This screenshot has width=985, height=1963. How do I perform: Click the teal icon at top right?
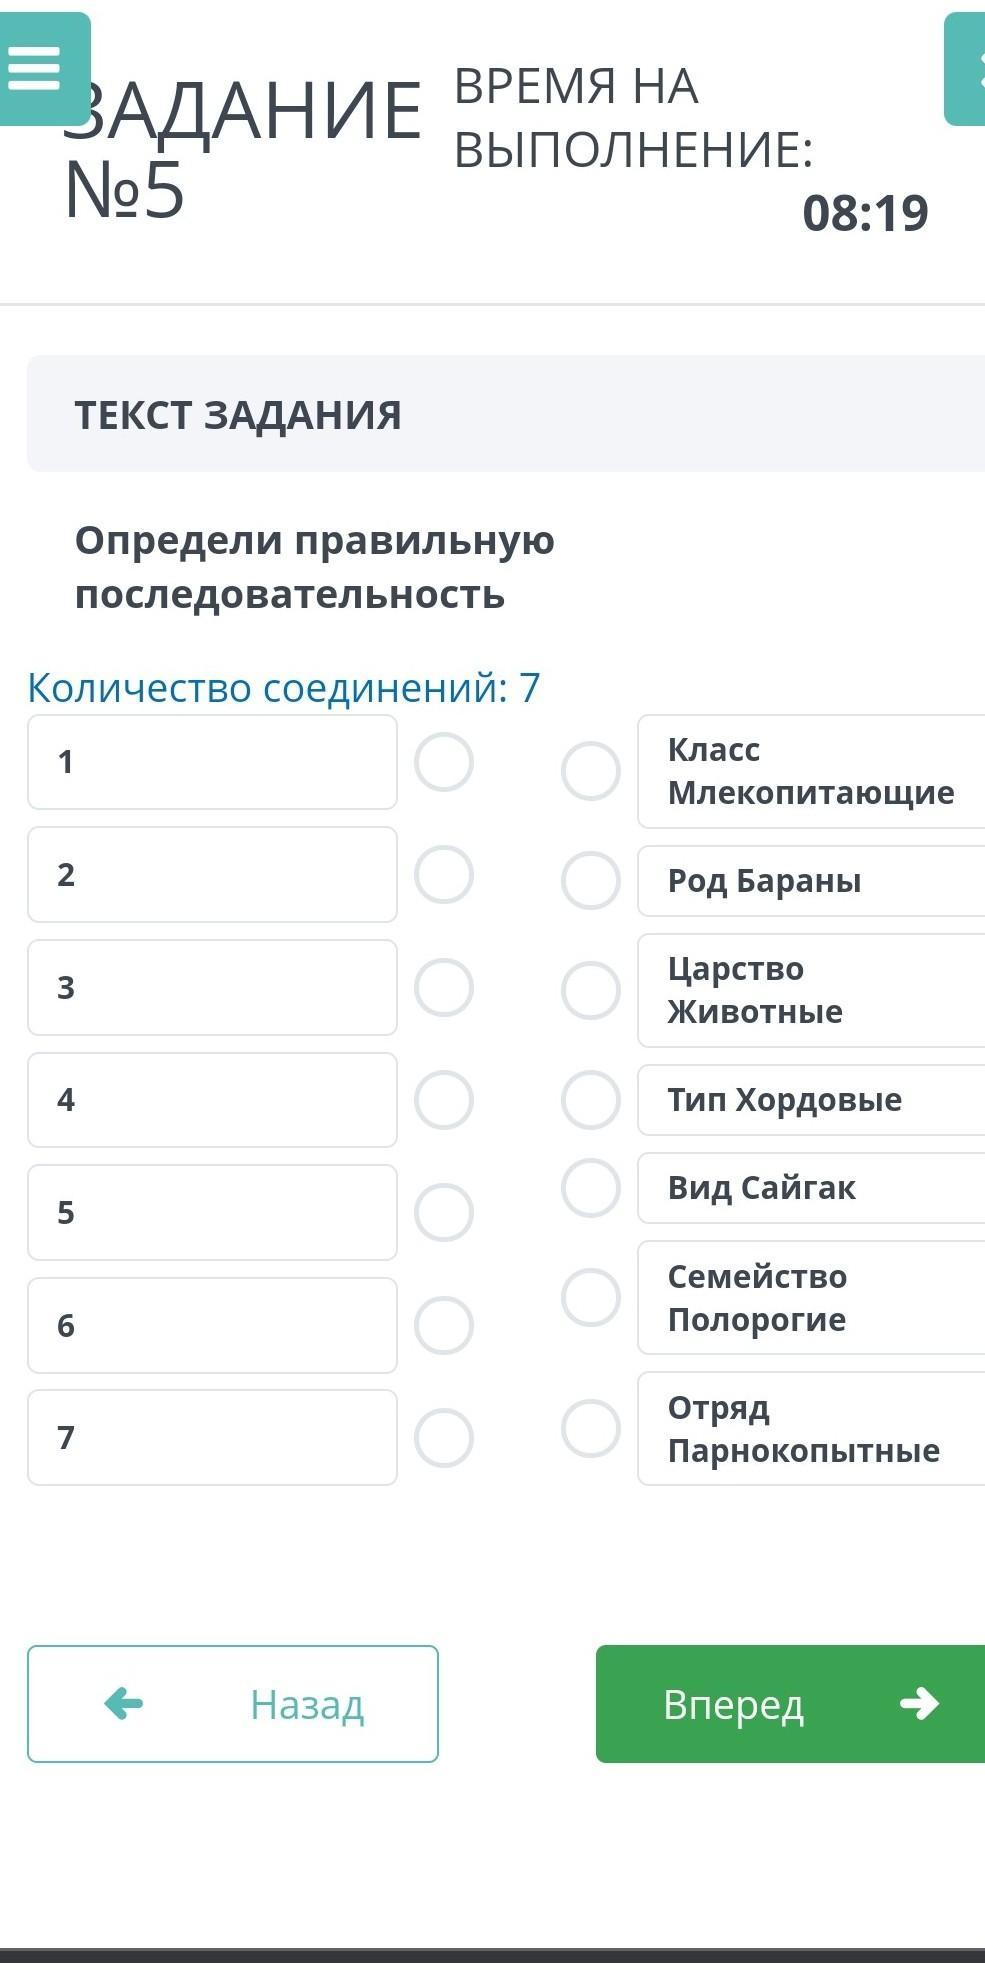(966, 69)
